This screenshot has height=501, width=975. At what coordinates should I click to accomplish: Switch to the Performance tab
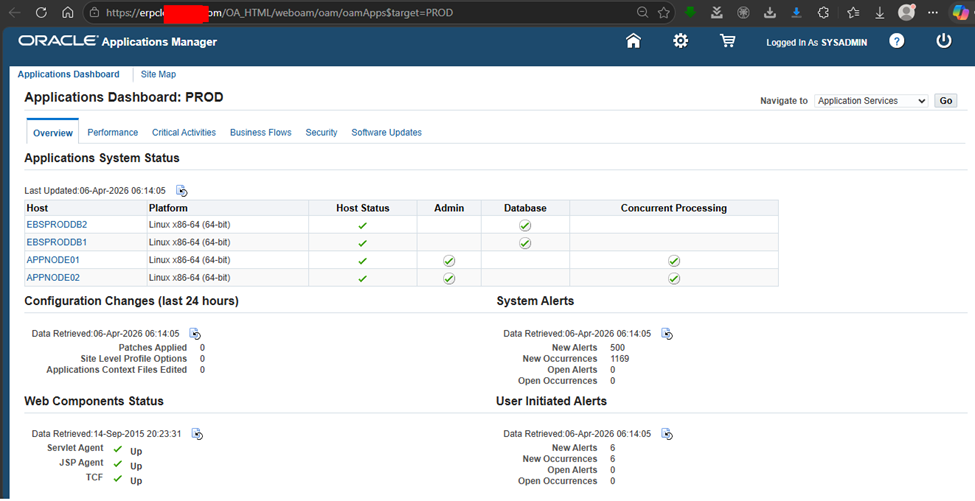click(112, 132)
